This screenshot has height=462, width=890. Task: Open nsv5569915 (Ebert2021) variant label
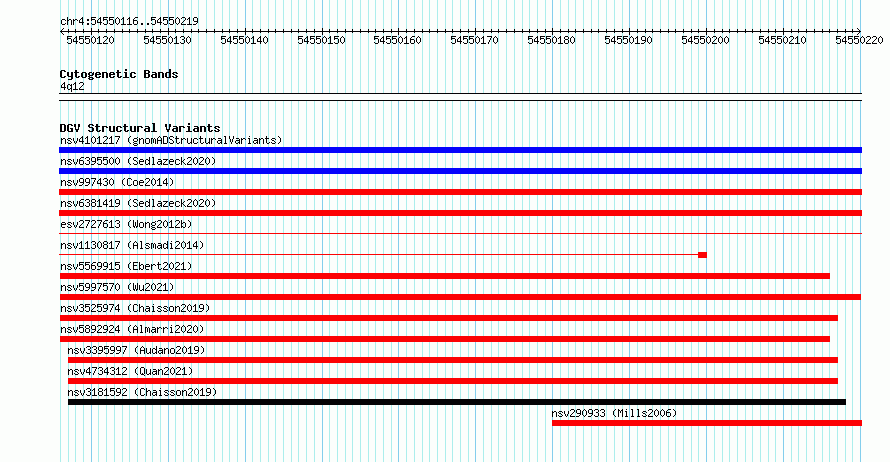tap(126, 266)
